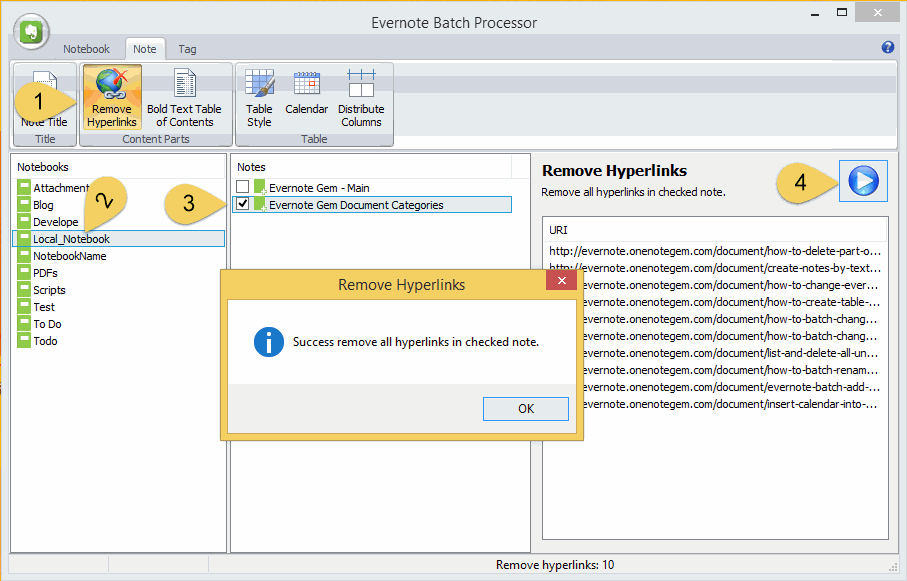Image resolution: width=907 pixels, height=581 pixels.
Task: Click the Notebooks column header
Action: 118,167
